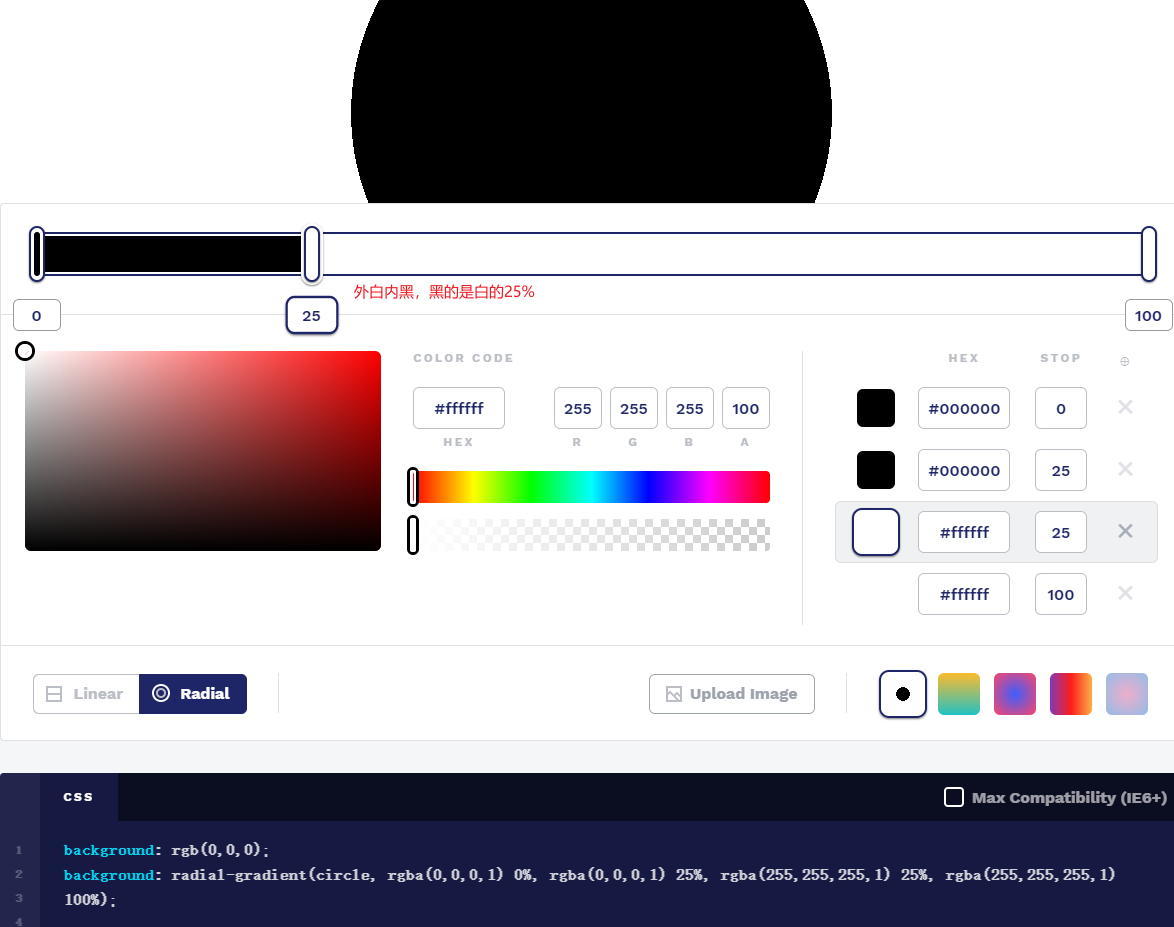Remove the #000000 stop at 25
Viewport: 1174px width, 927px height.
pyautogui.click(x=1125, y=469)
